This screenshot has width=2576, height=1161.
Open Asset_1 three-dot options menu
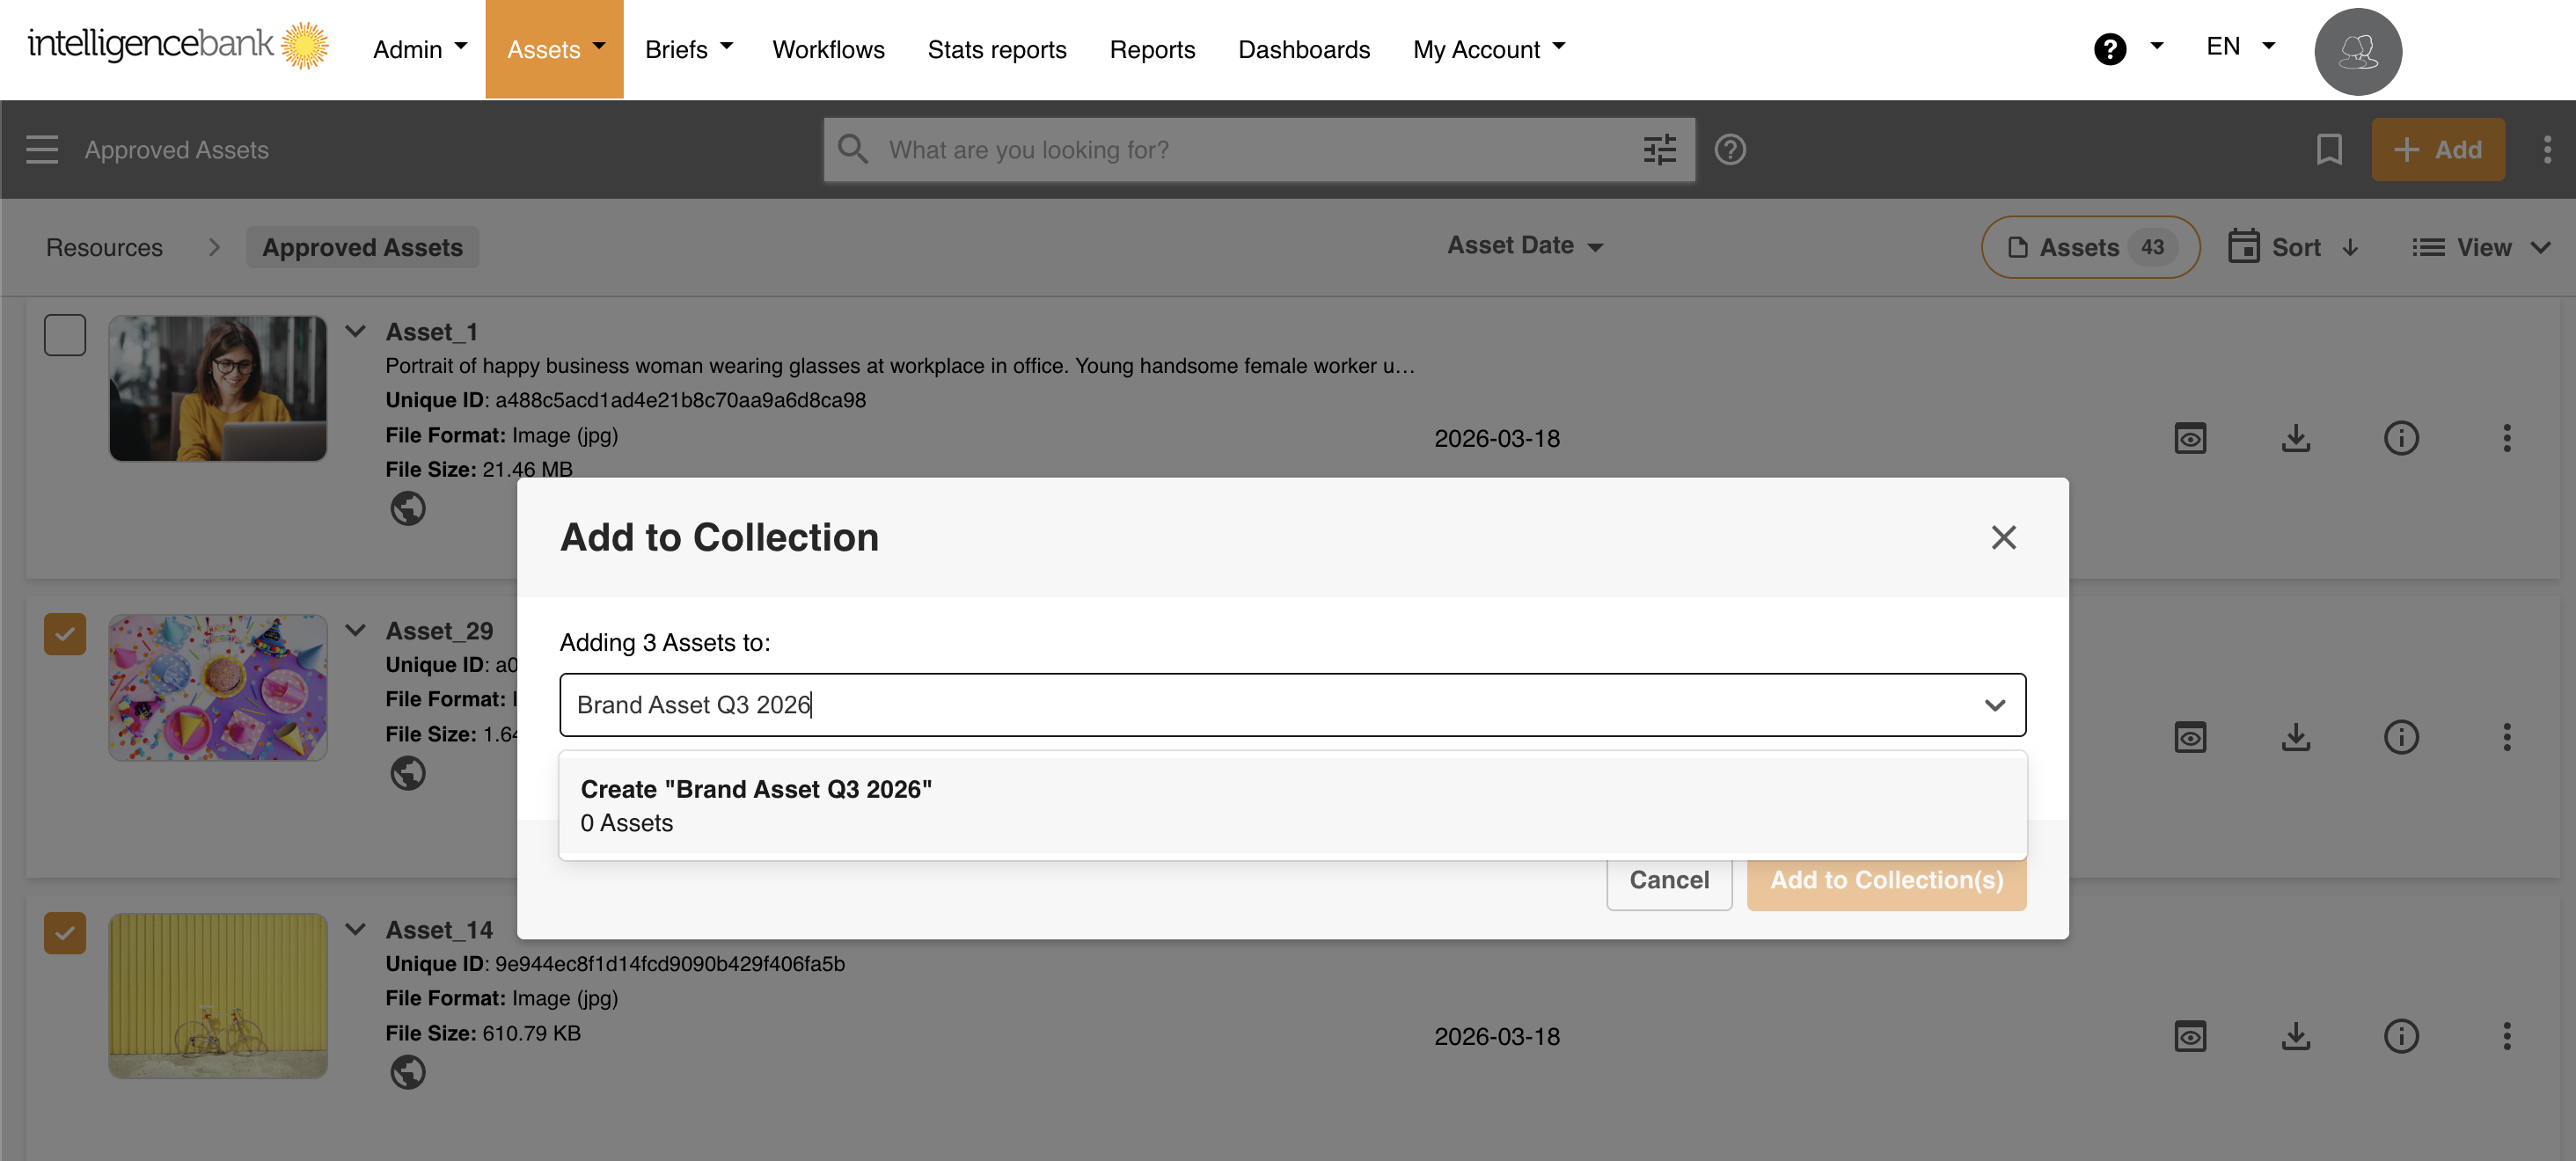click(2506, 438)
